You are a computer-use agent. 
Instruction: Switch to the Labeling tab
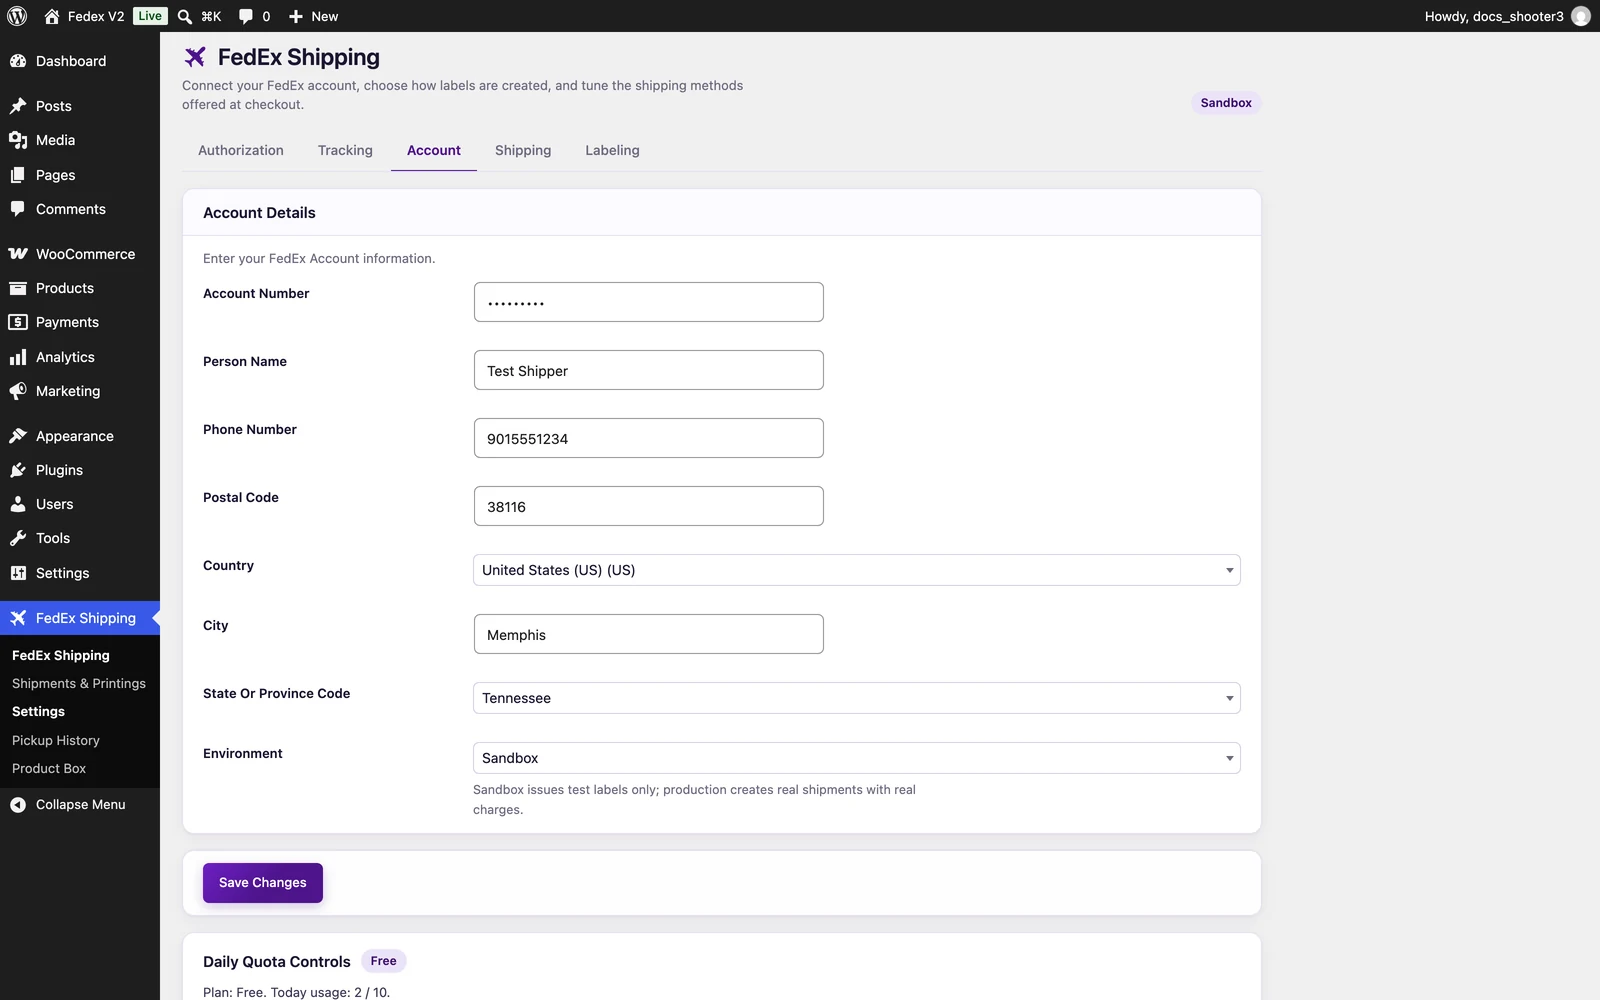click(612, 150)
